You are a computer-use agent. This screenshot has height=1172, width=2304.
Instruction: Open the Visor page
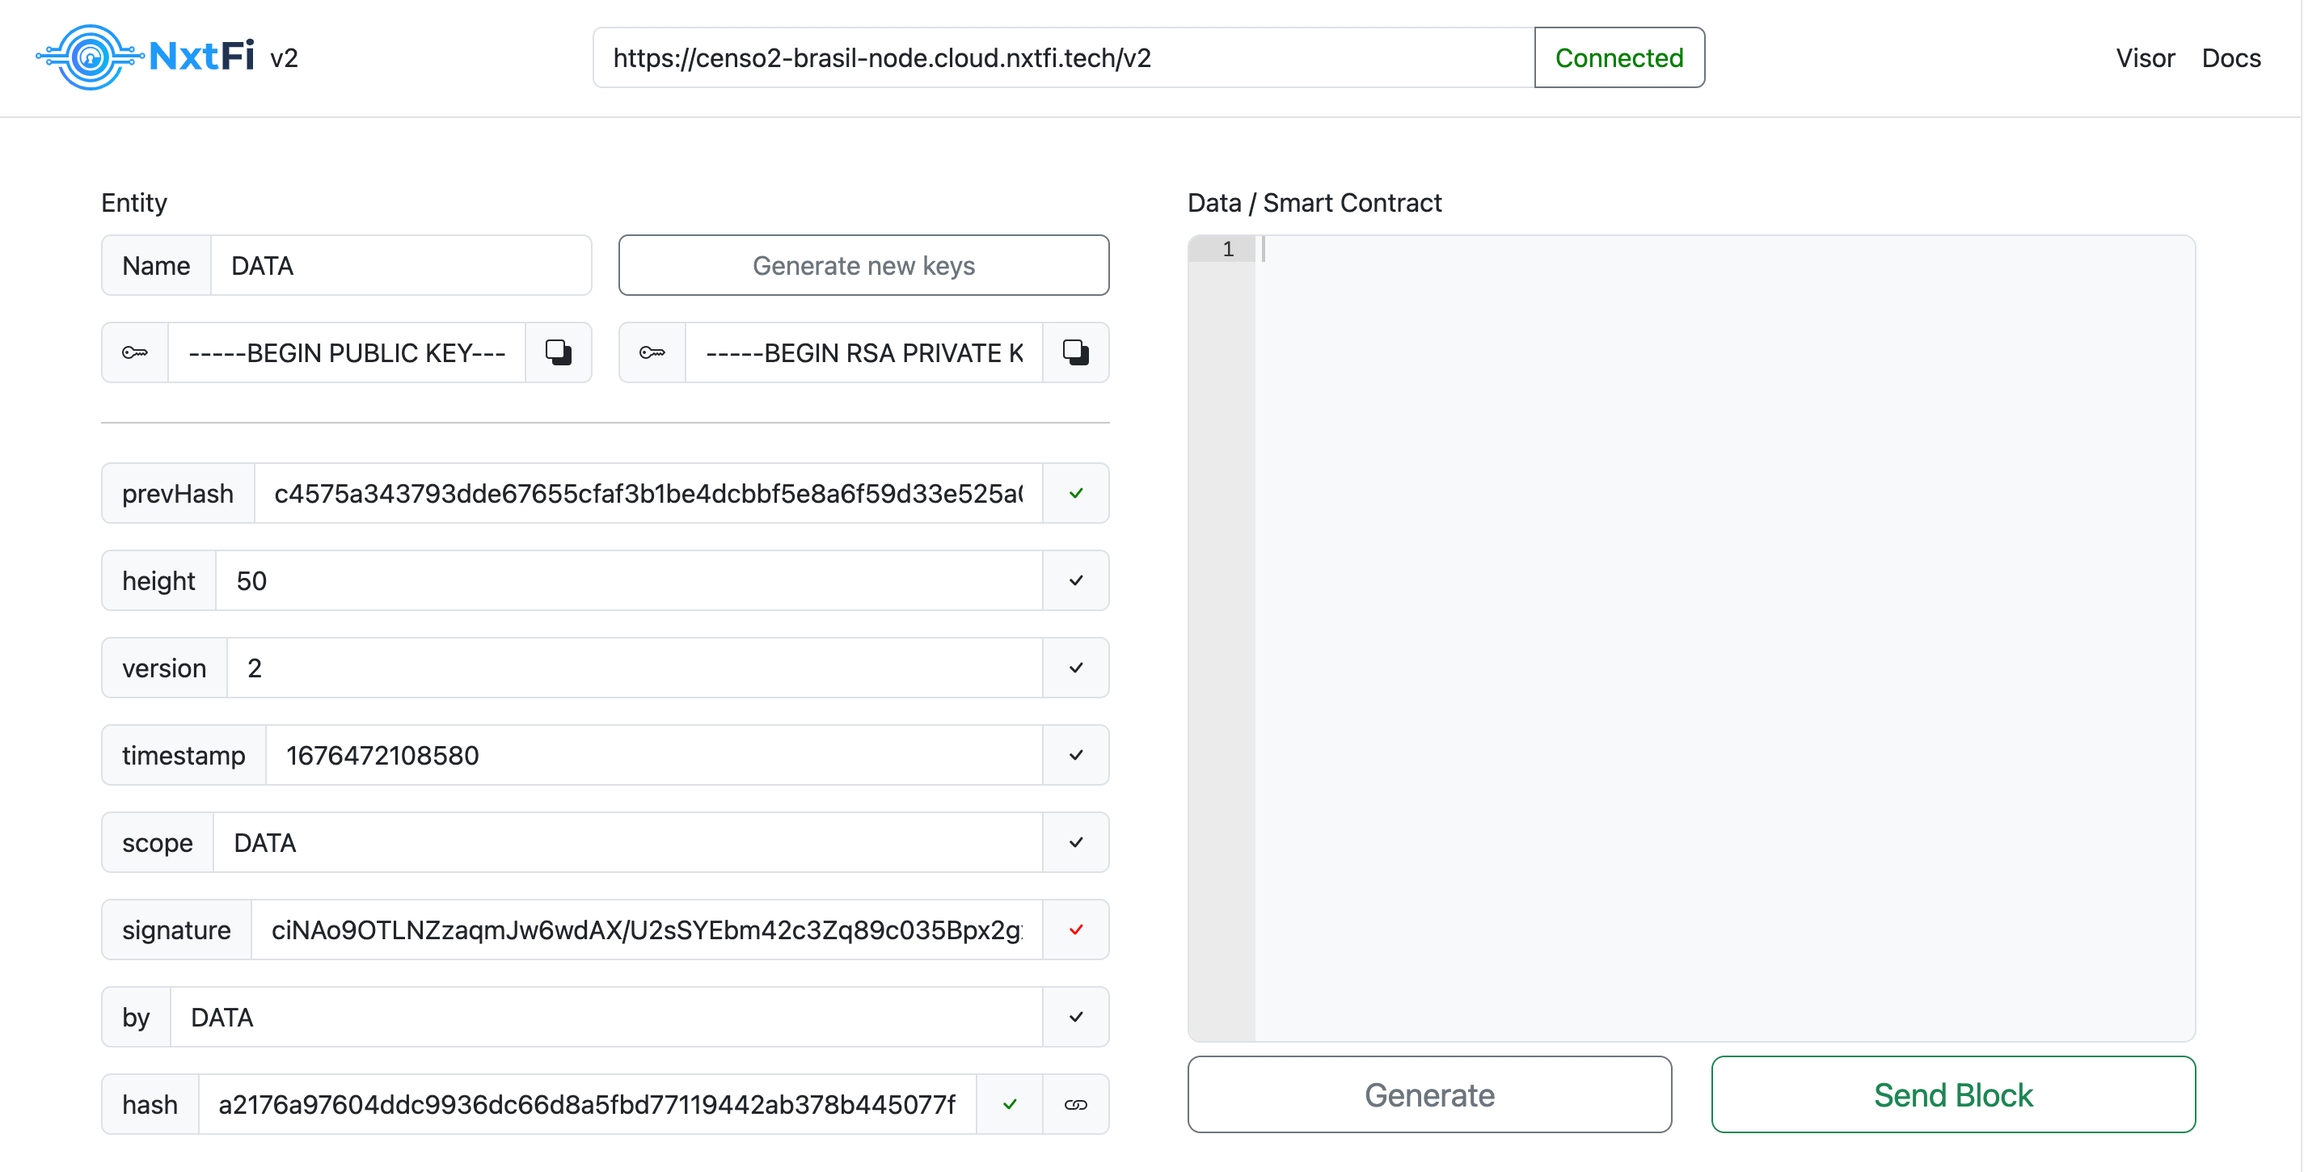tap(2145, 58)
